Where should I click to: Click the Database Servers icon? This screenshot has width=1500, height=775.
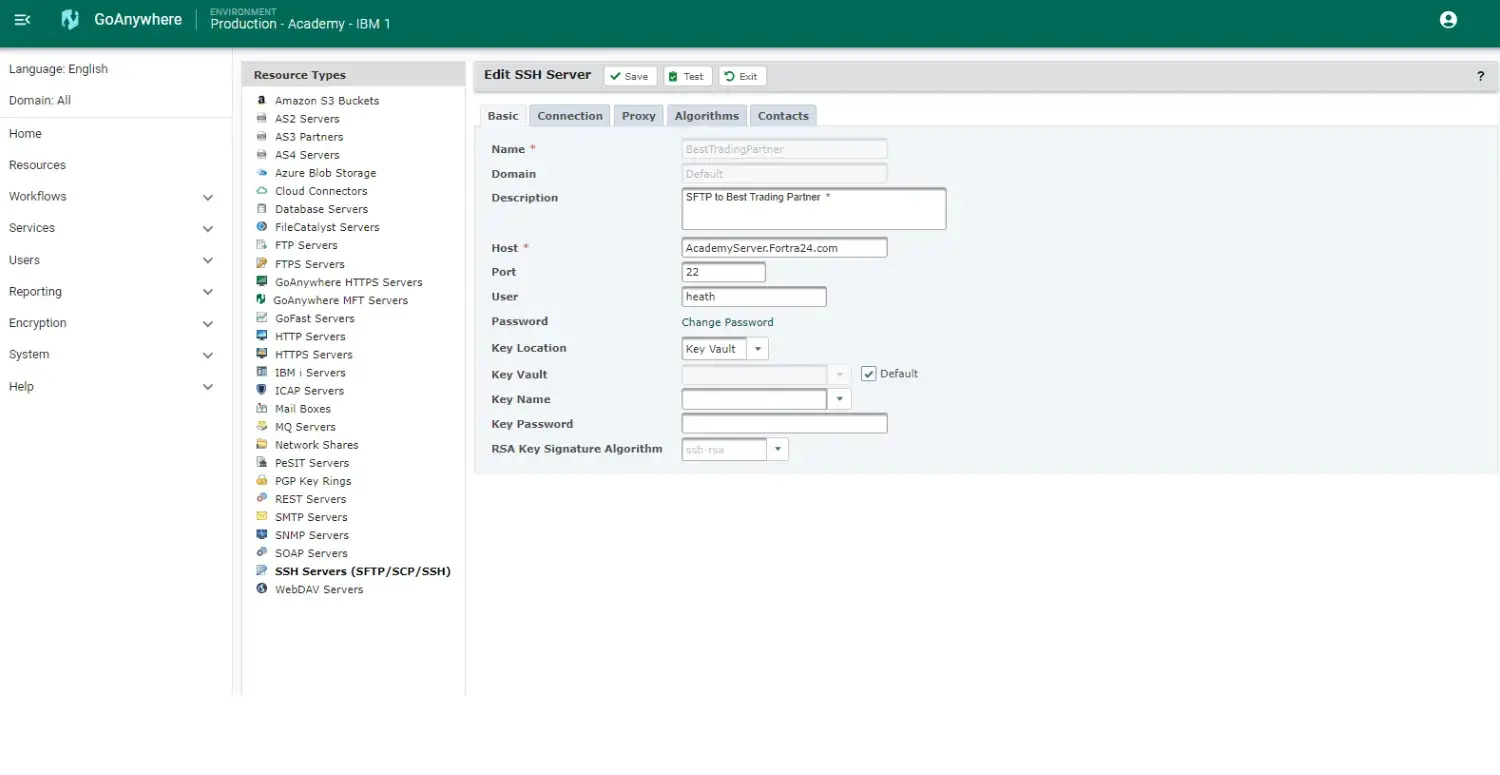(x=262, y=208)
